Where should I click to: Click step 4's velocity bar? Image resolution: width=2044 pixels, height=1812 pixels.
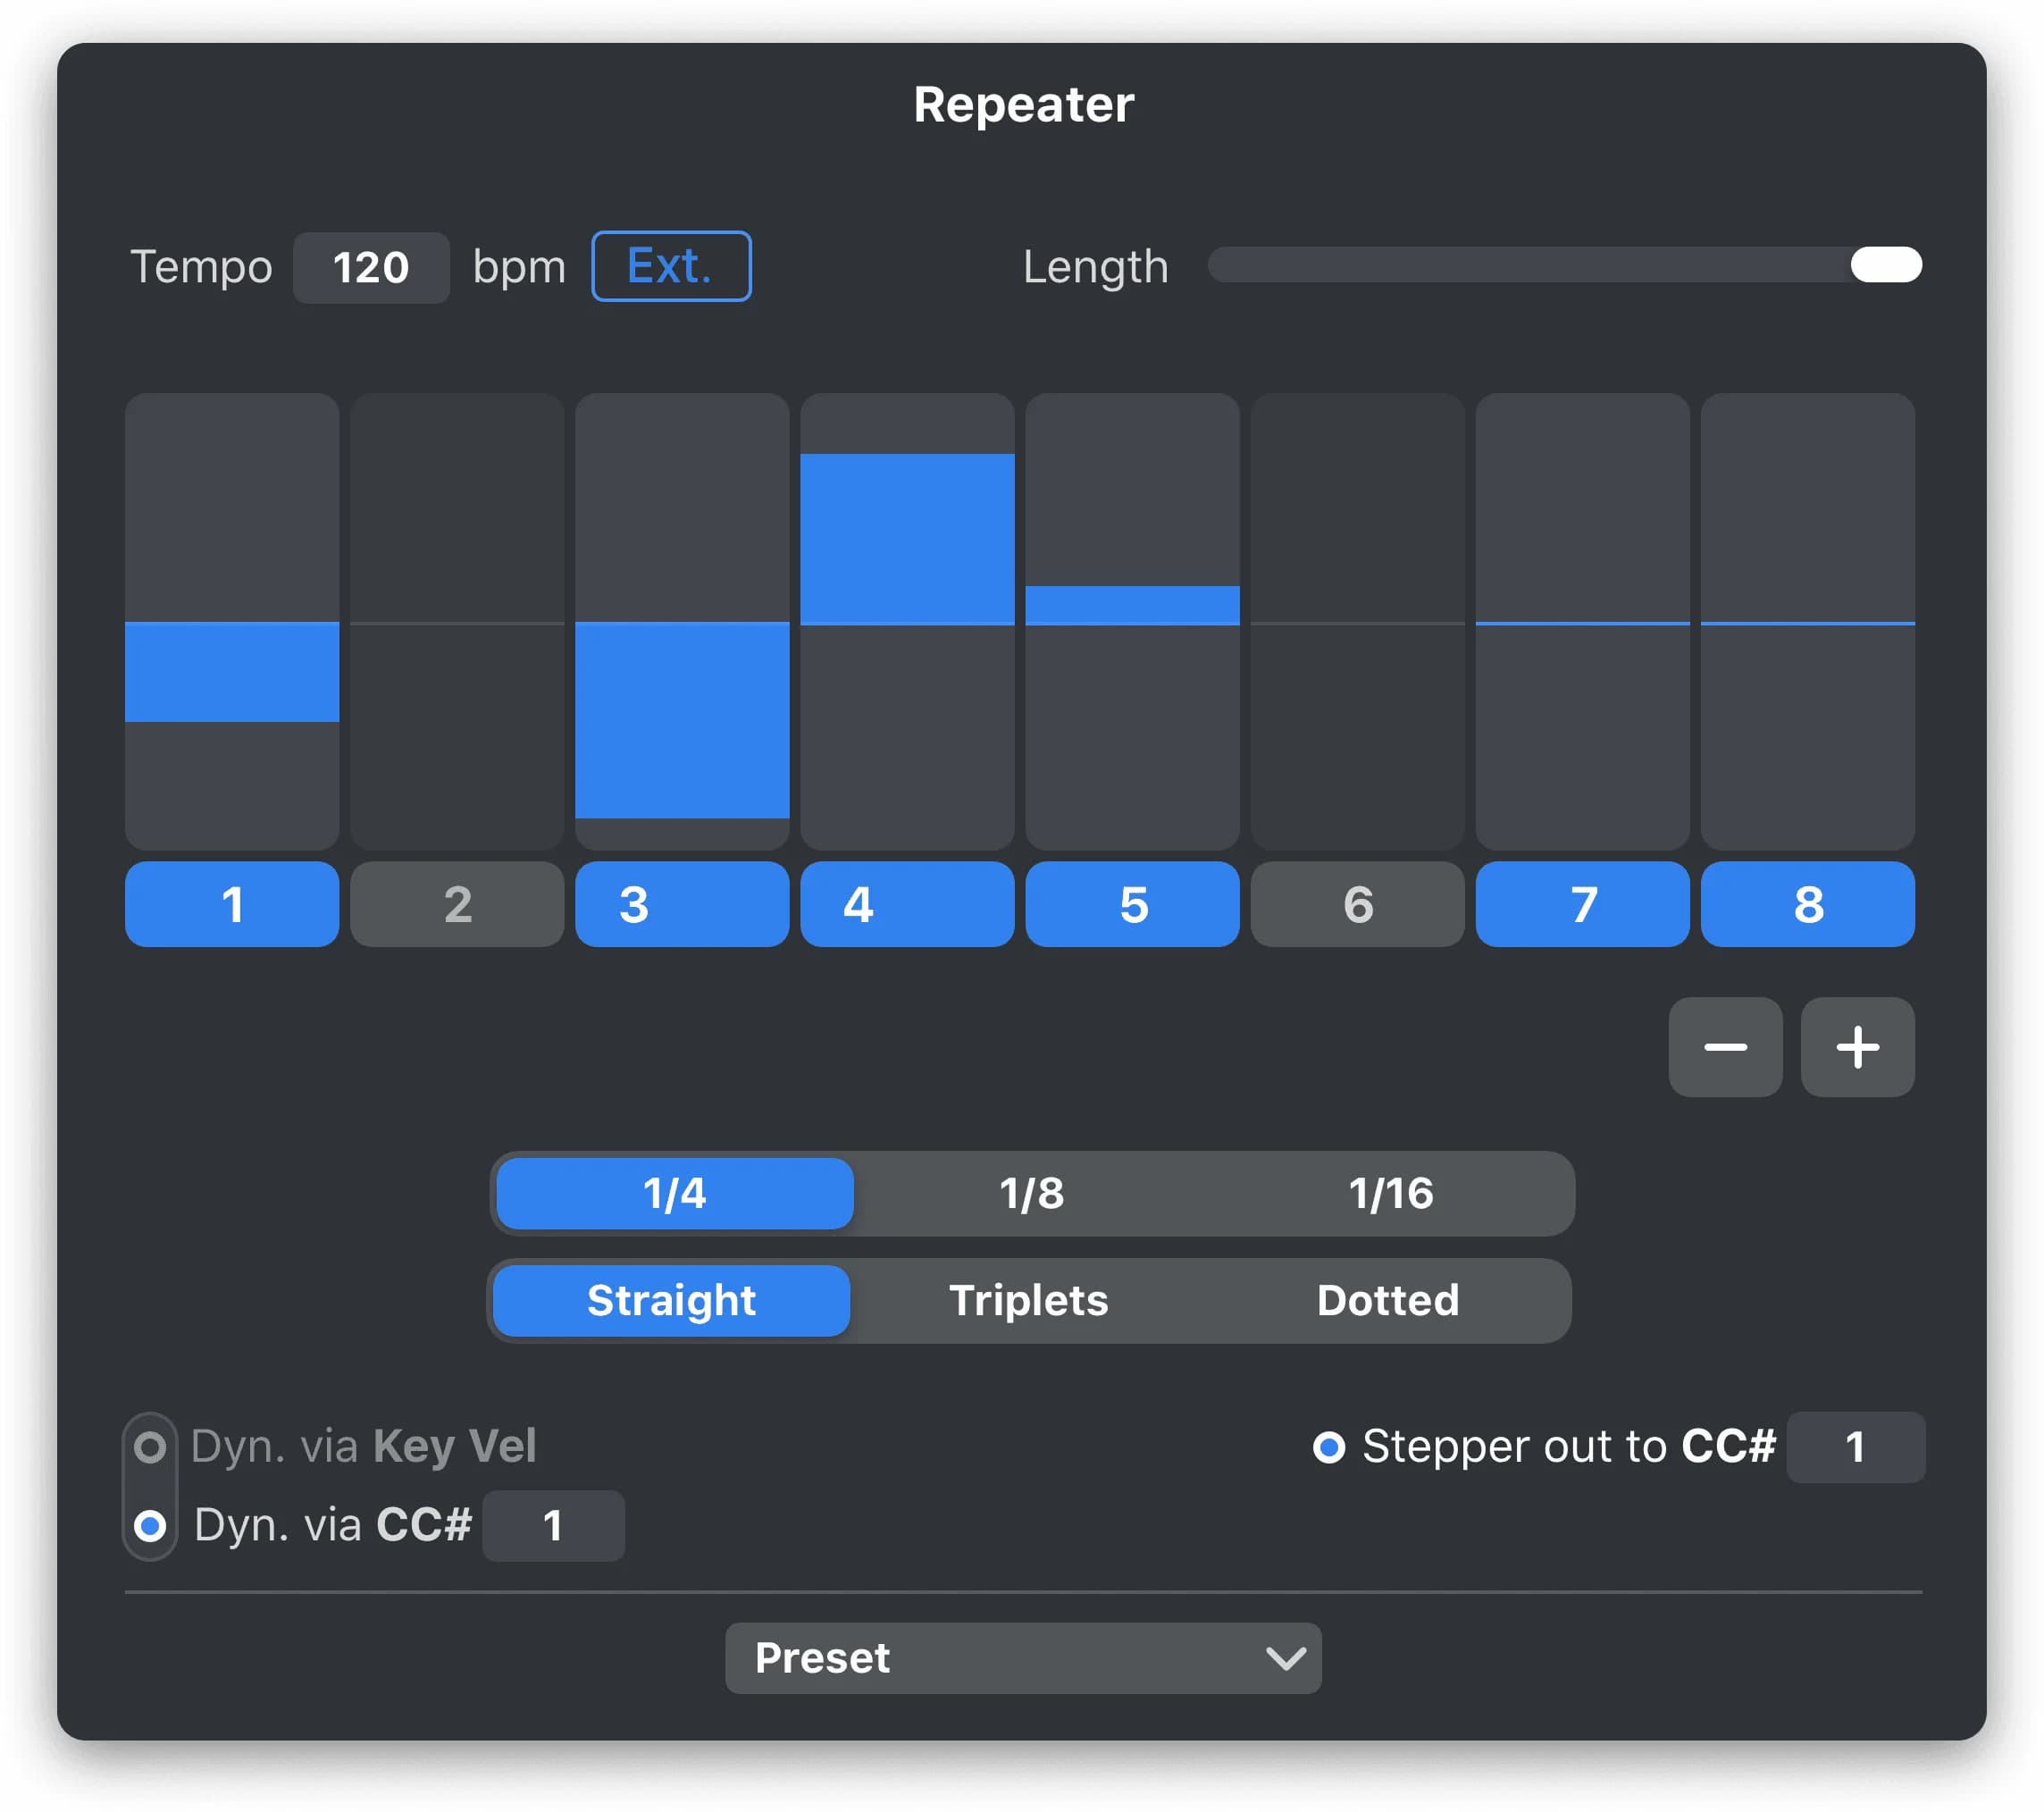tap(907, 540)
